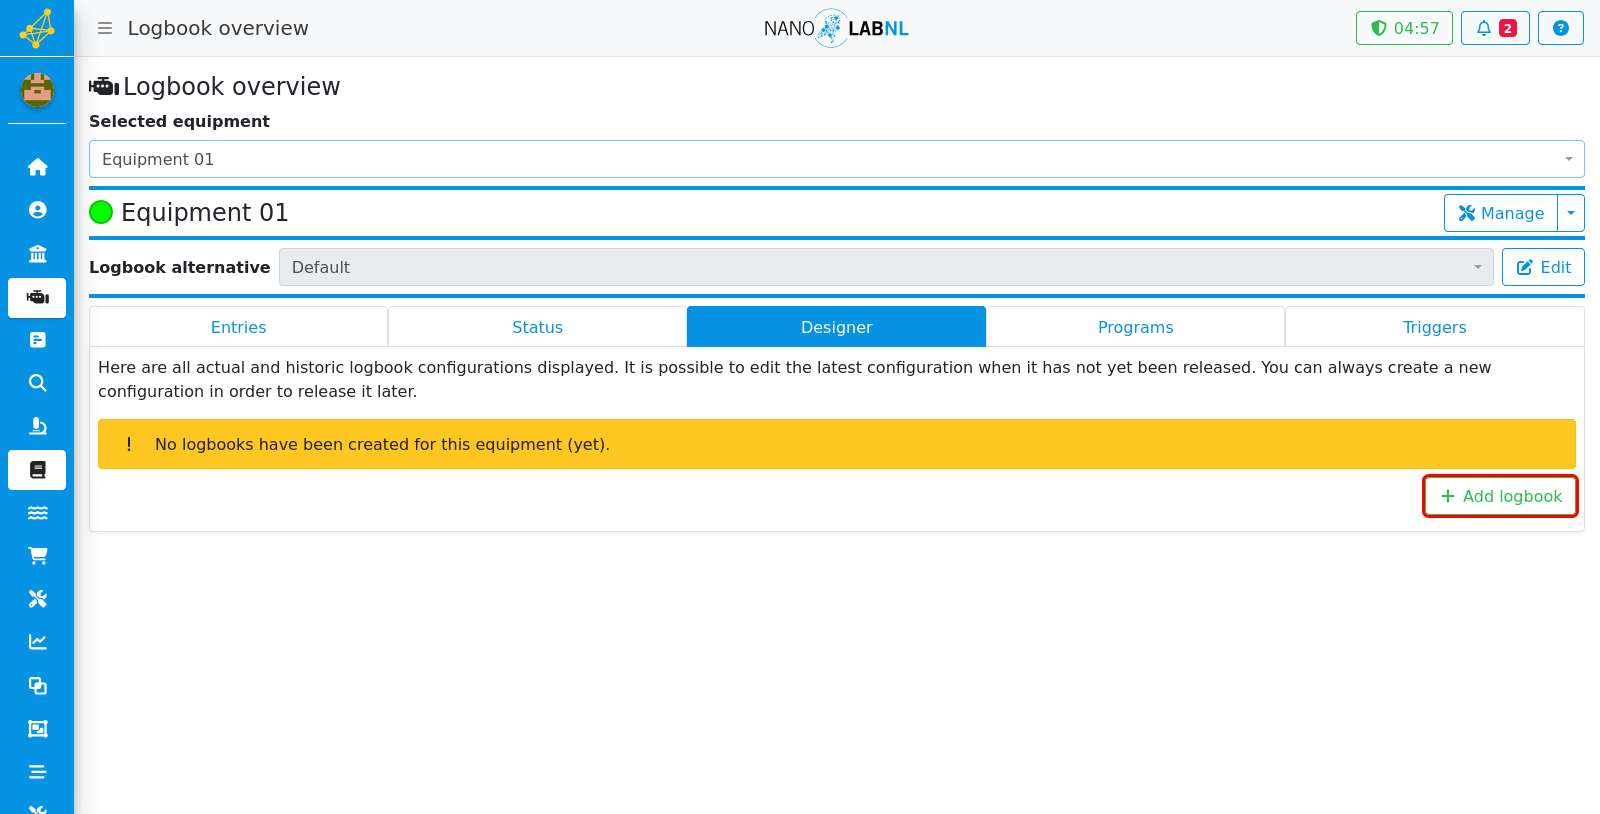The height and width of the screenshot is (814, 1600).
Task: Open the microscope sidebar icon
Action: [x=37, y=426]
